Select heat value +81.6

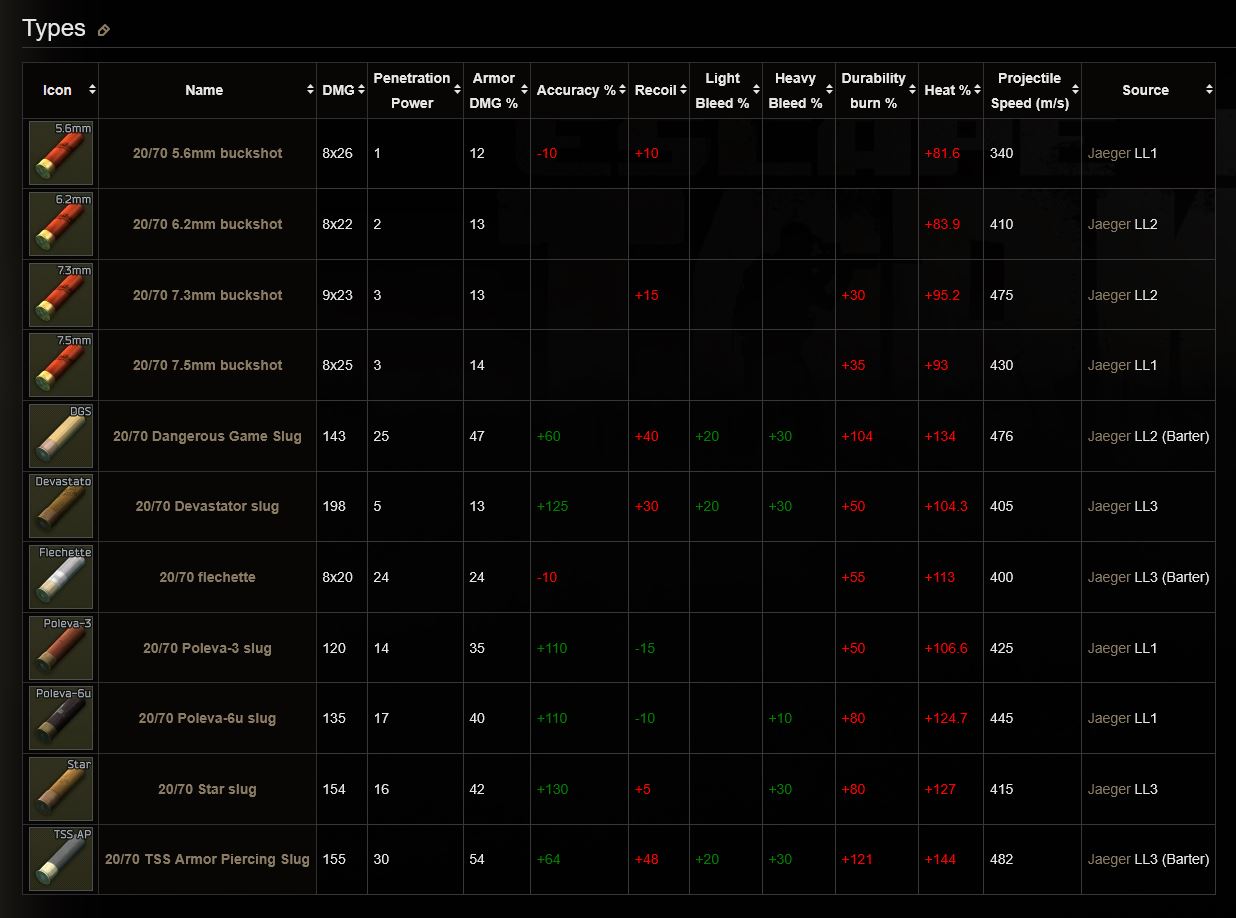[942, 153]
